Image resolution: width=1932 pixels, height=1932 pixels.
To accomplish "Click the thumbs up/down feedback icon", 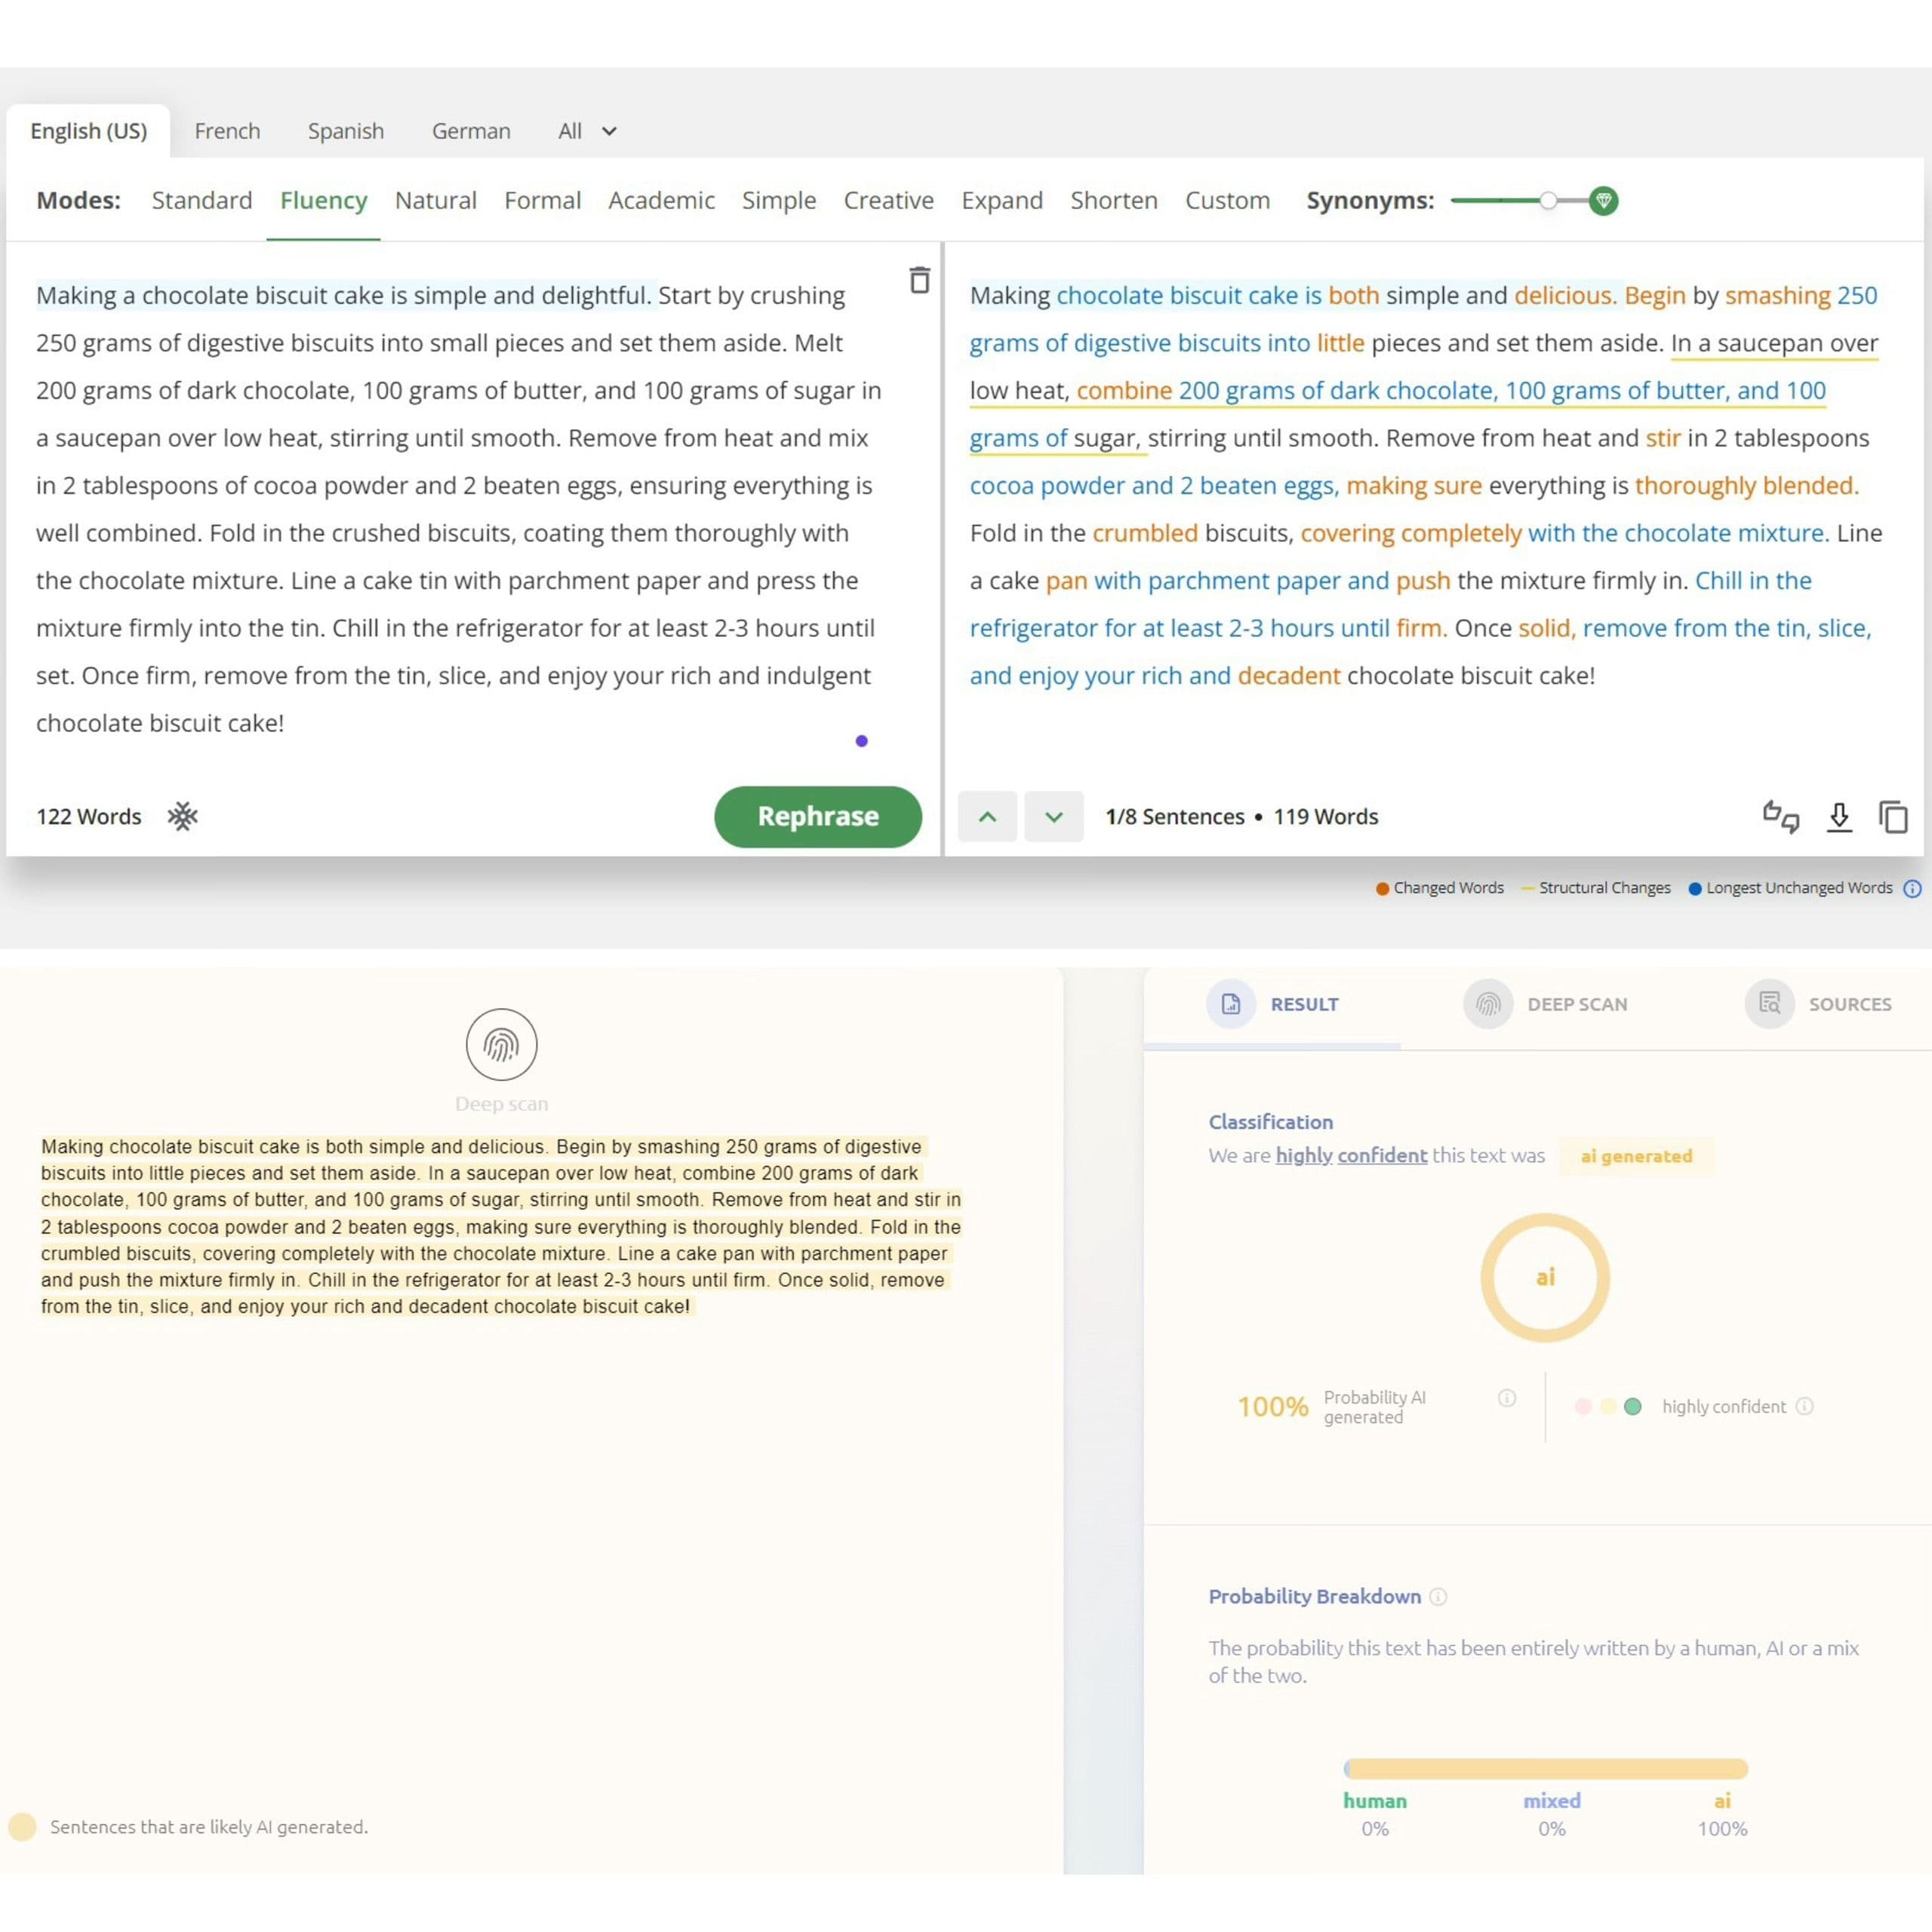I will coord(1780,816).
